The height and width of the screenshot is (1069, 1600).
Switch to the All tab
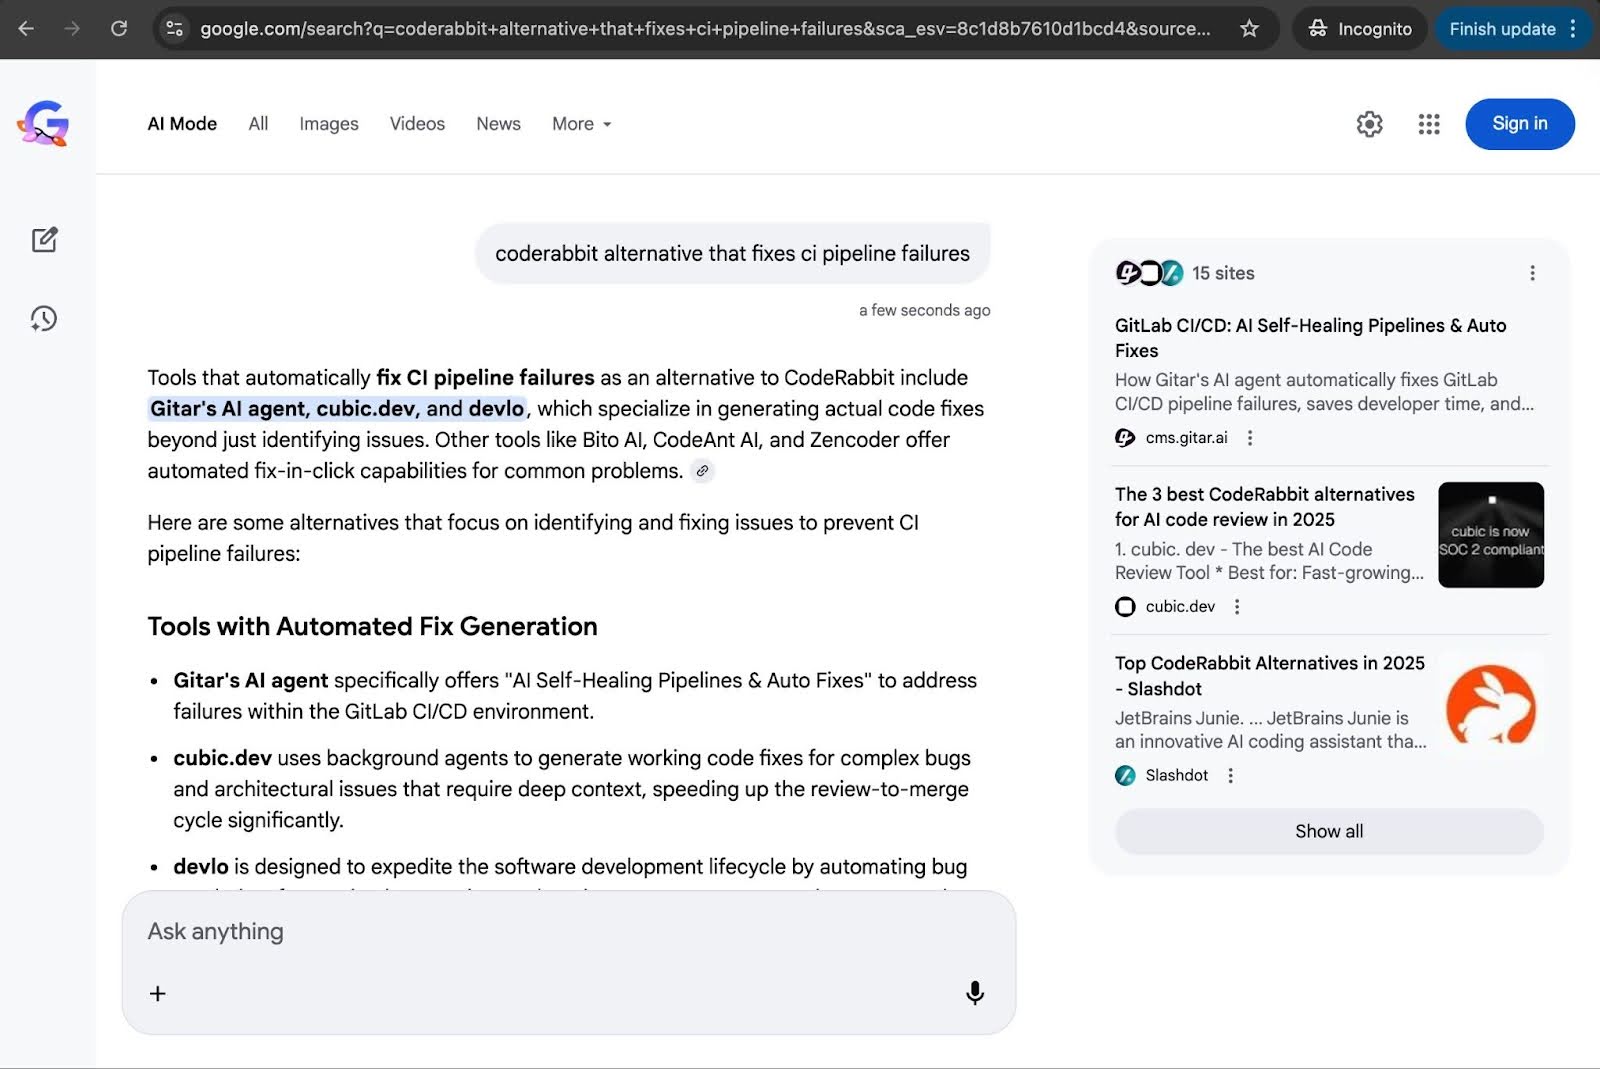[258, 124]
